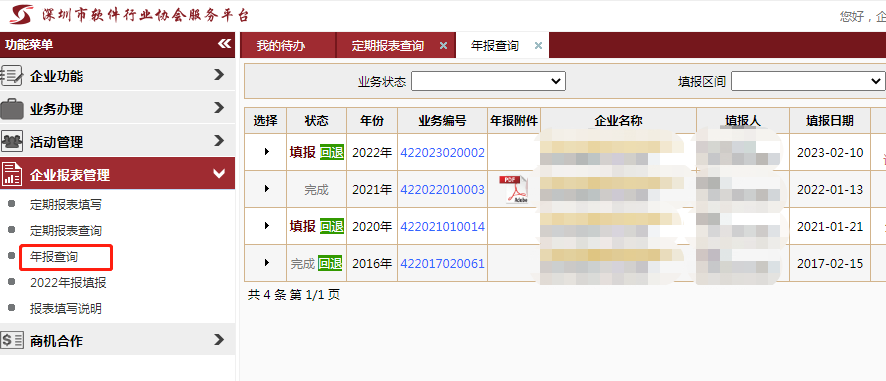Click pagination text 共 4 条 第 1/1 页
886x381 pixels.
coord(294,295)
